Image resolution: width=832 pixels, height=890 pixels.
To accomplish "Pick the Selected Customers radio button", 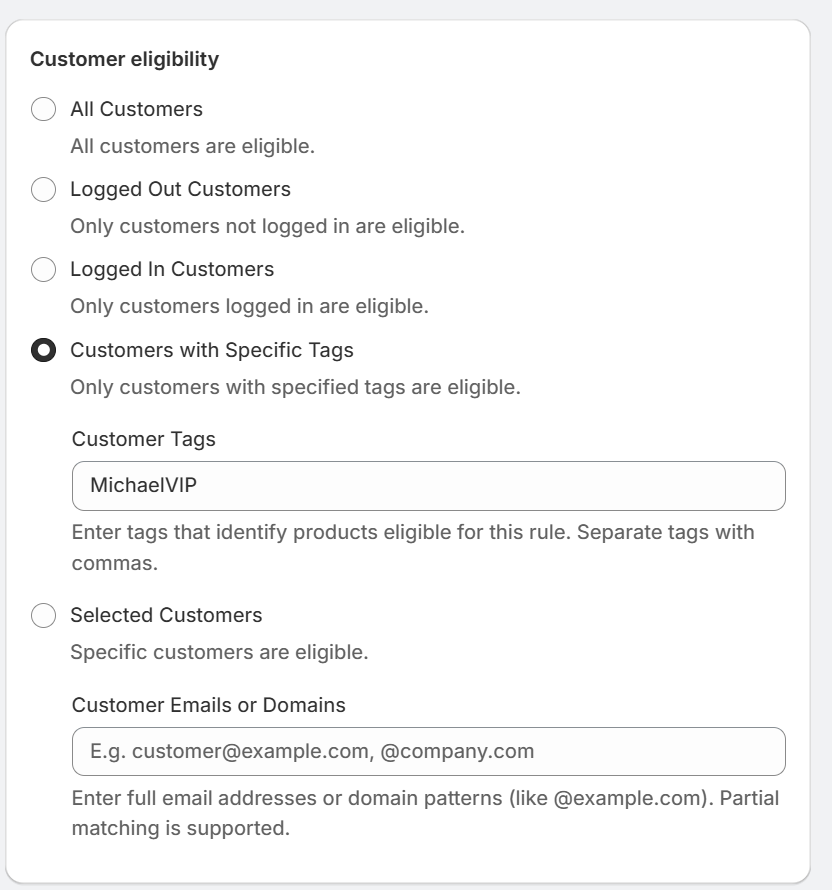I will tap(43, 615).
